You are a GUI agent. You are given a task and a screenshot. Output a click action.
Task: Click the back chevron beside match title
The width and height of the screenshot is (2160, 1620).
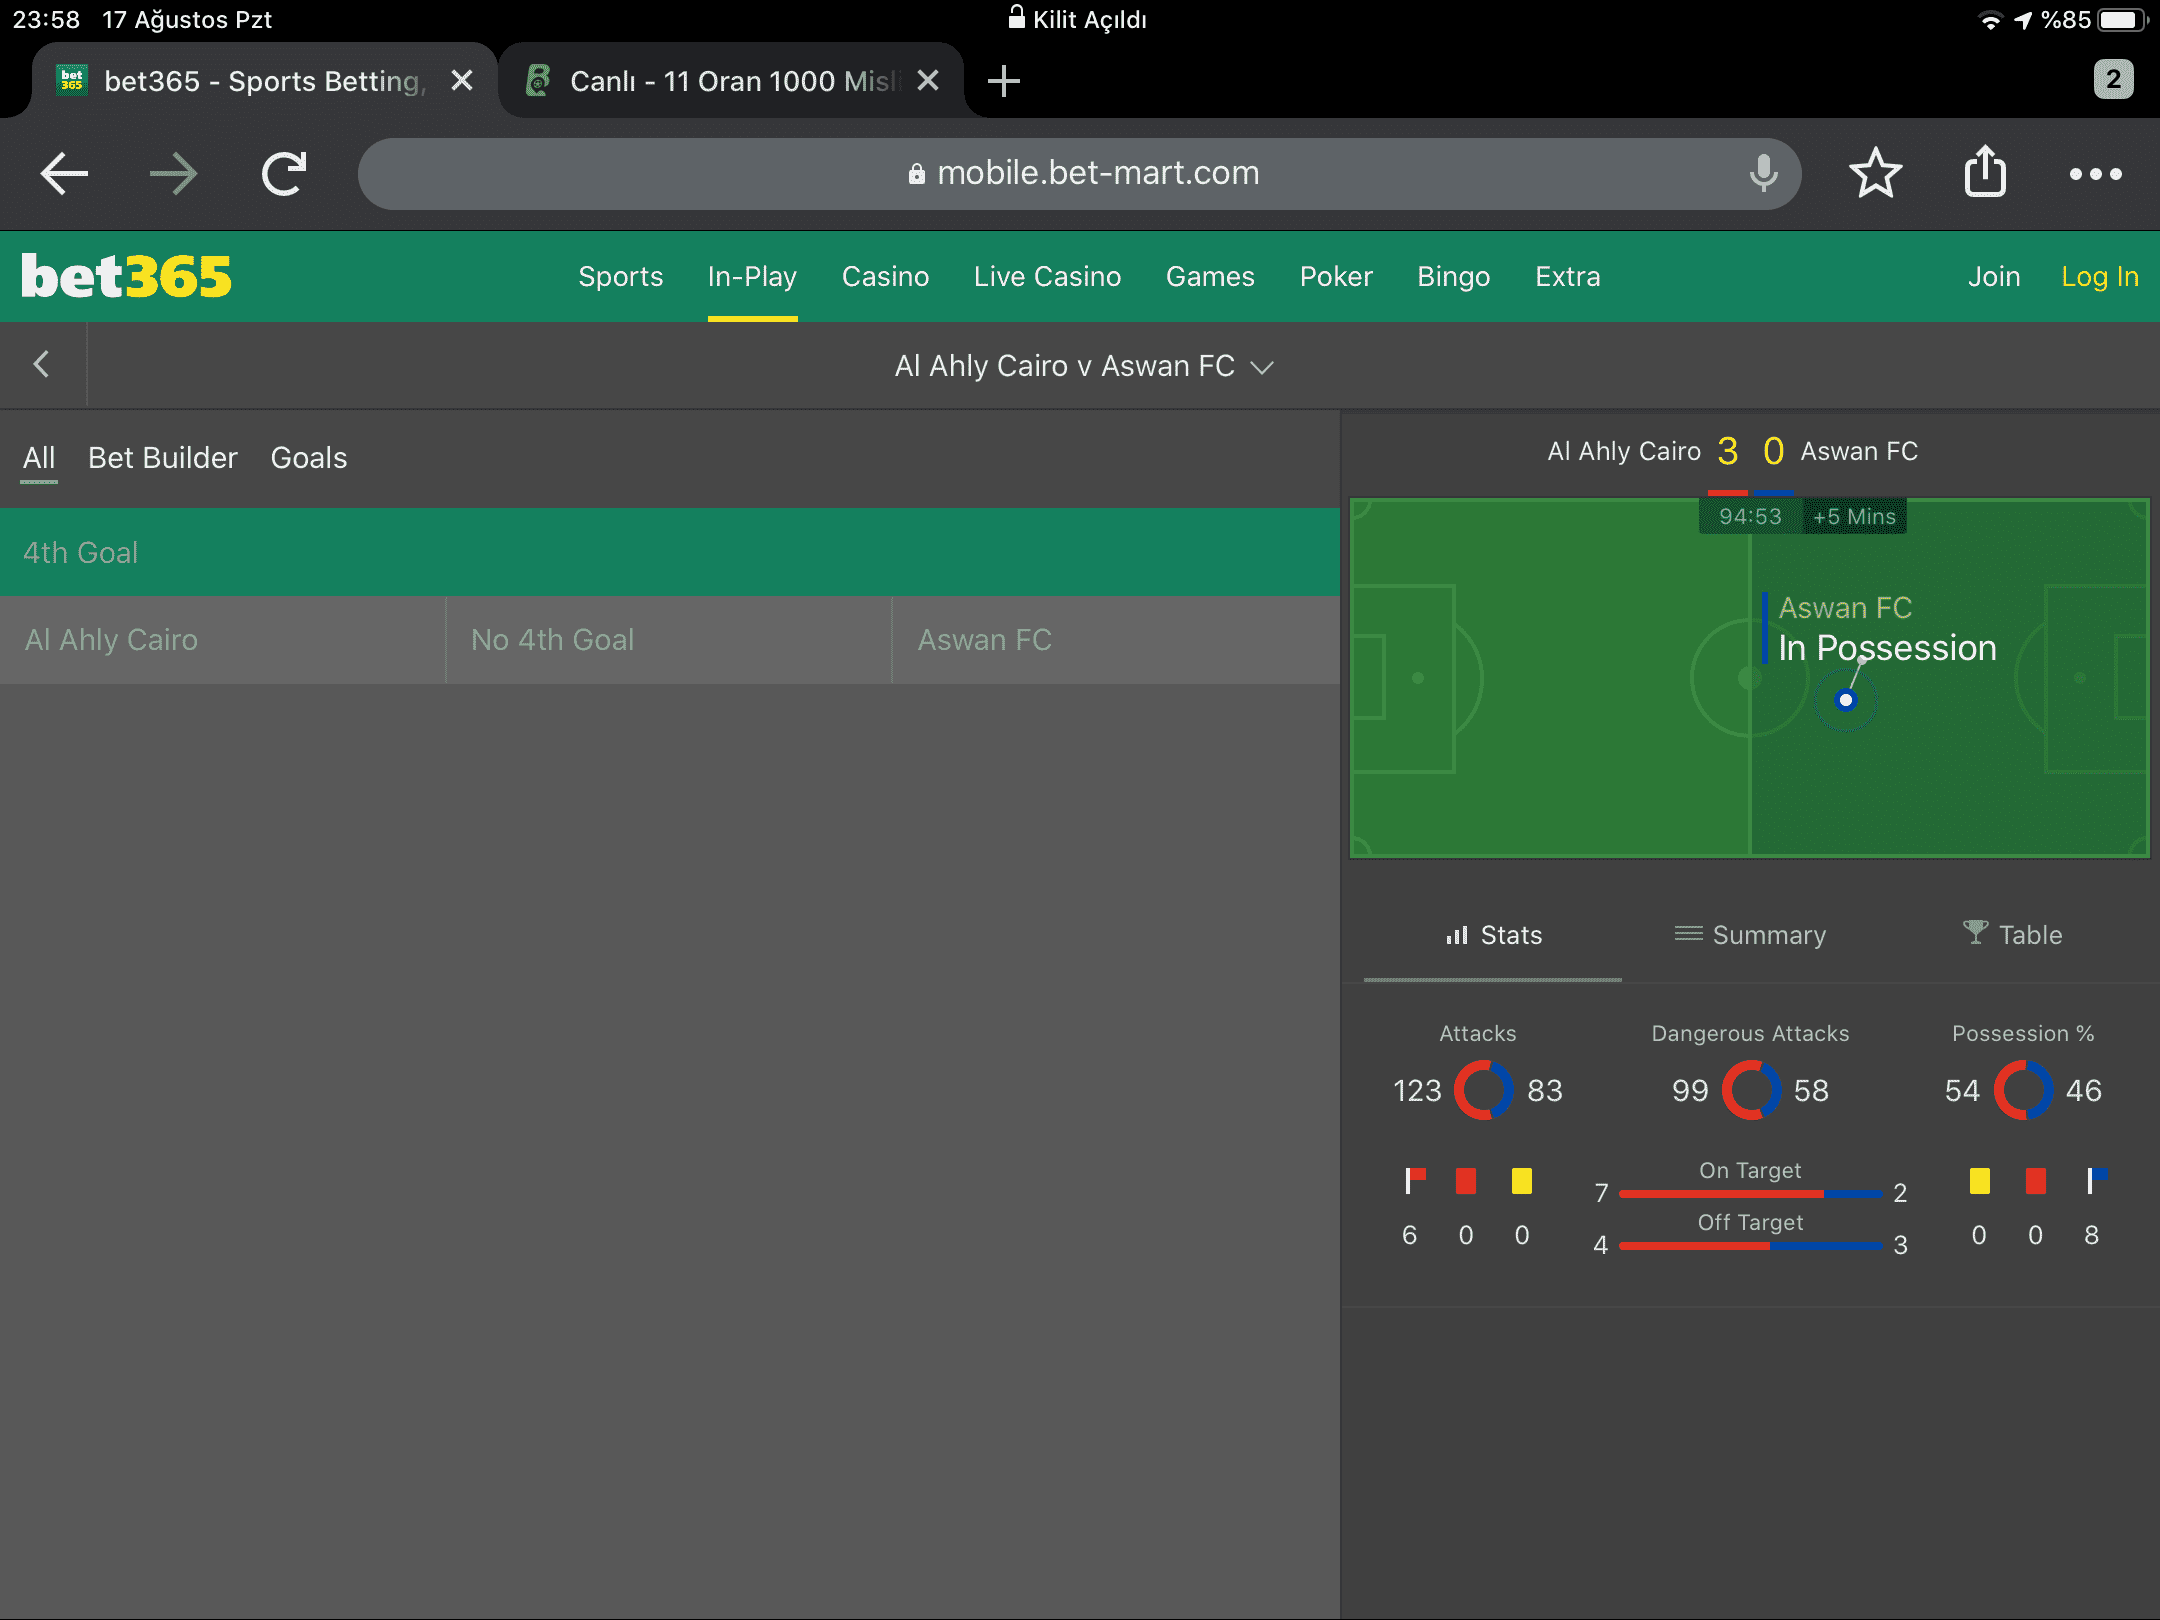[x=42, y=365]
